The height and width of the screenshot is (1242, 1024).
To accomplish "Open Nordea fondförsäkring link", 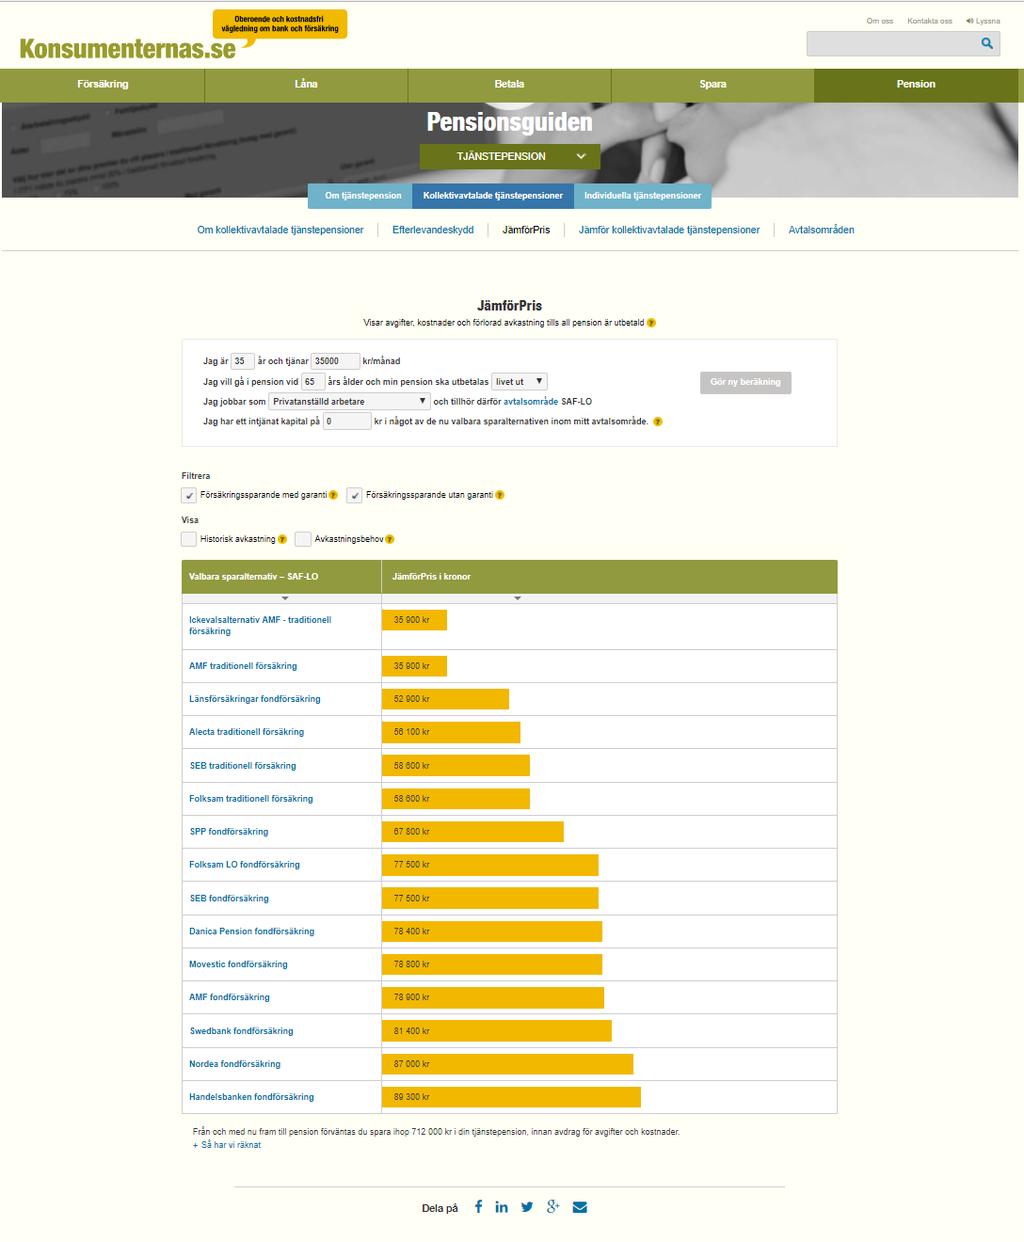I will click(235, 1064).
